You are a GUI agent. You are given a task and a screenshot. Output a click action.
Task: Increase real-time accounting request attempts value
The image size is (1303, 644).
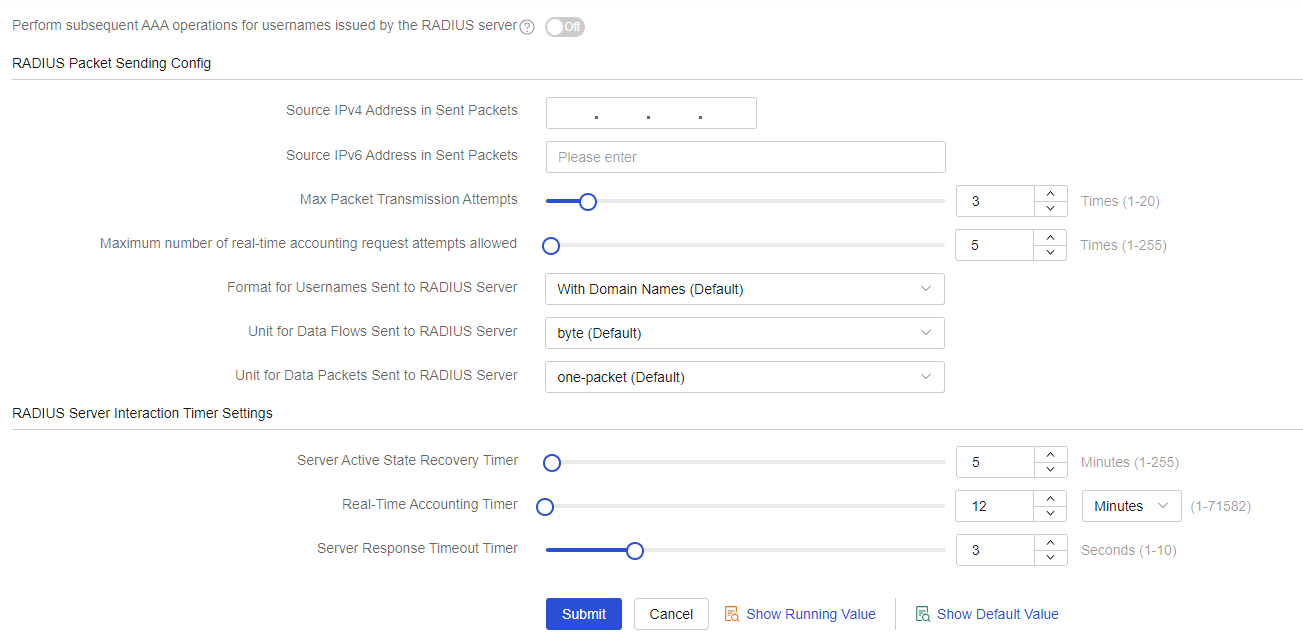point(1050,238)
